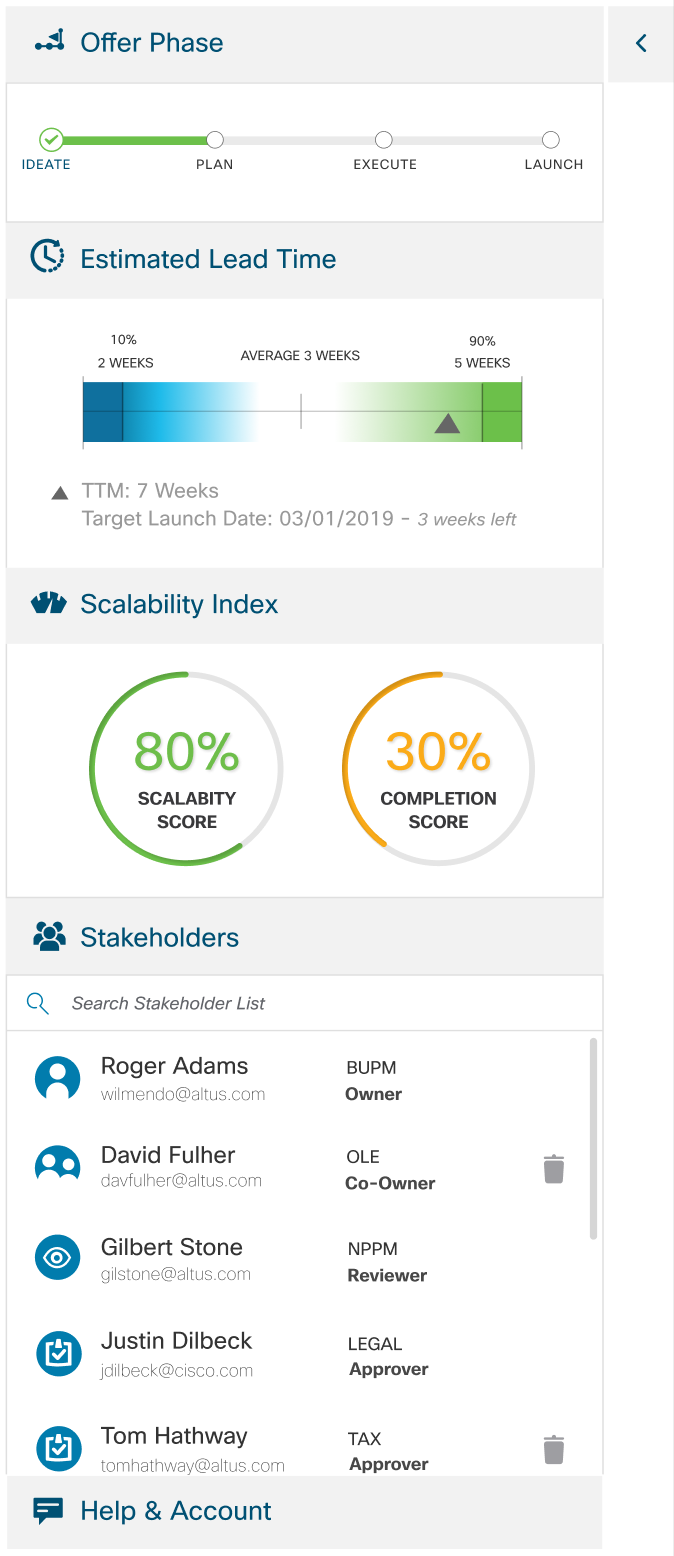Click the Estimated Lead Time clock icon
This screenshot has width=674, height=1556.
coord(47,257)
